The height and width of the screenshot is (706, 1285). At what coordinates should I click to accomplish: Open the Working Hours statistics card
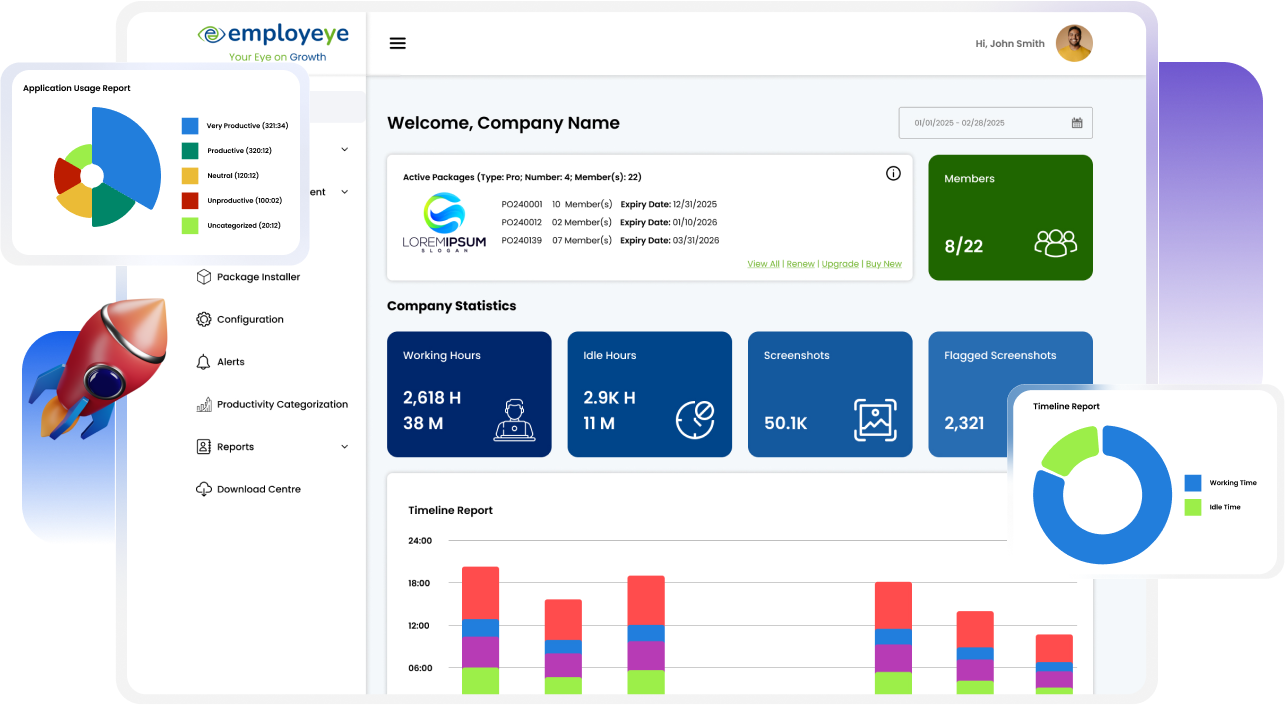tap(469, 394)
